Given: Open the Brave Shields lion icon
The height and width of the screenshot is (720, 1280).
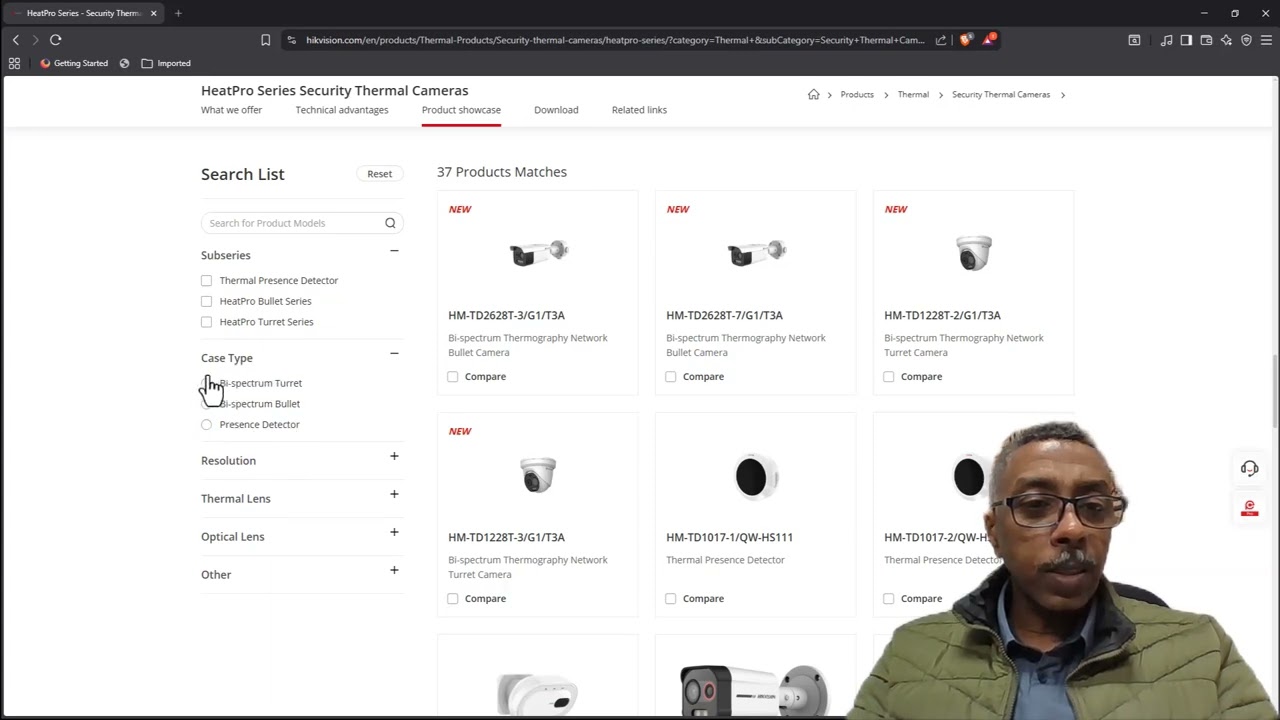Looking at the screenshot, I should pos(965,40).
